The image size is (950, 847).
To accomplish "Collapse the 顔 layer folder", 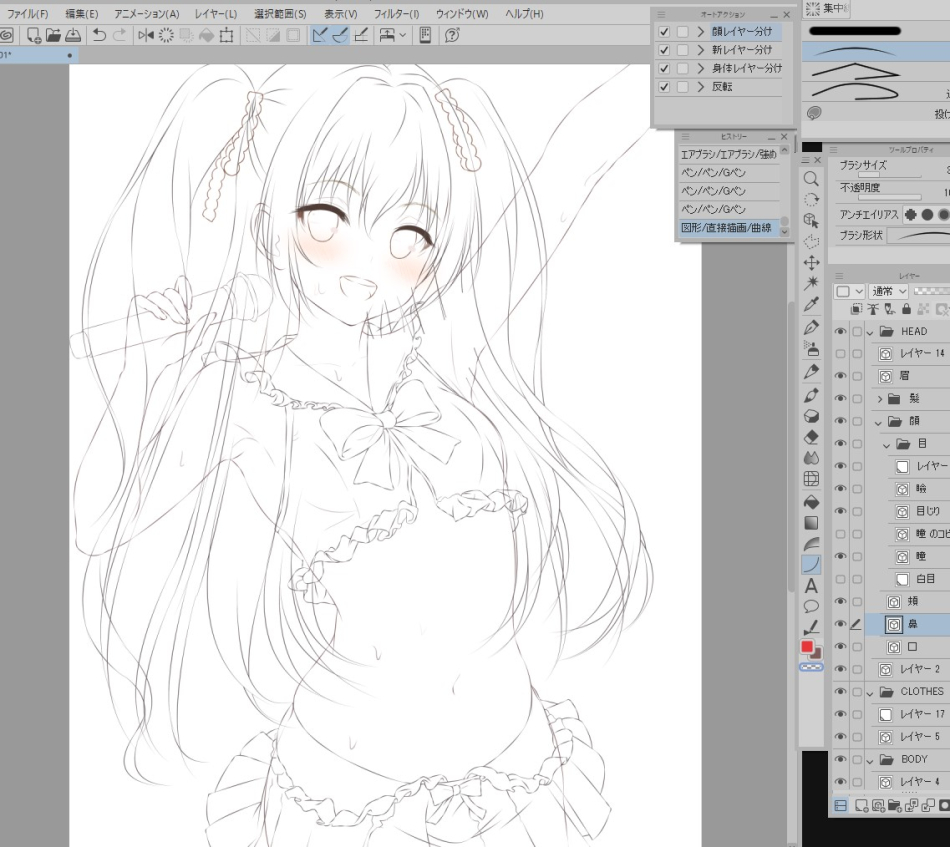I will click(879, 422).
